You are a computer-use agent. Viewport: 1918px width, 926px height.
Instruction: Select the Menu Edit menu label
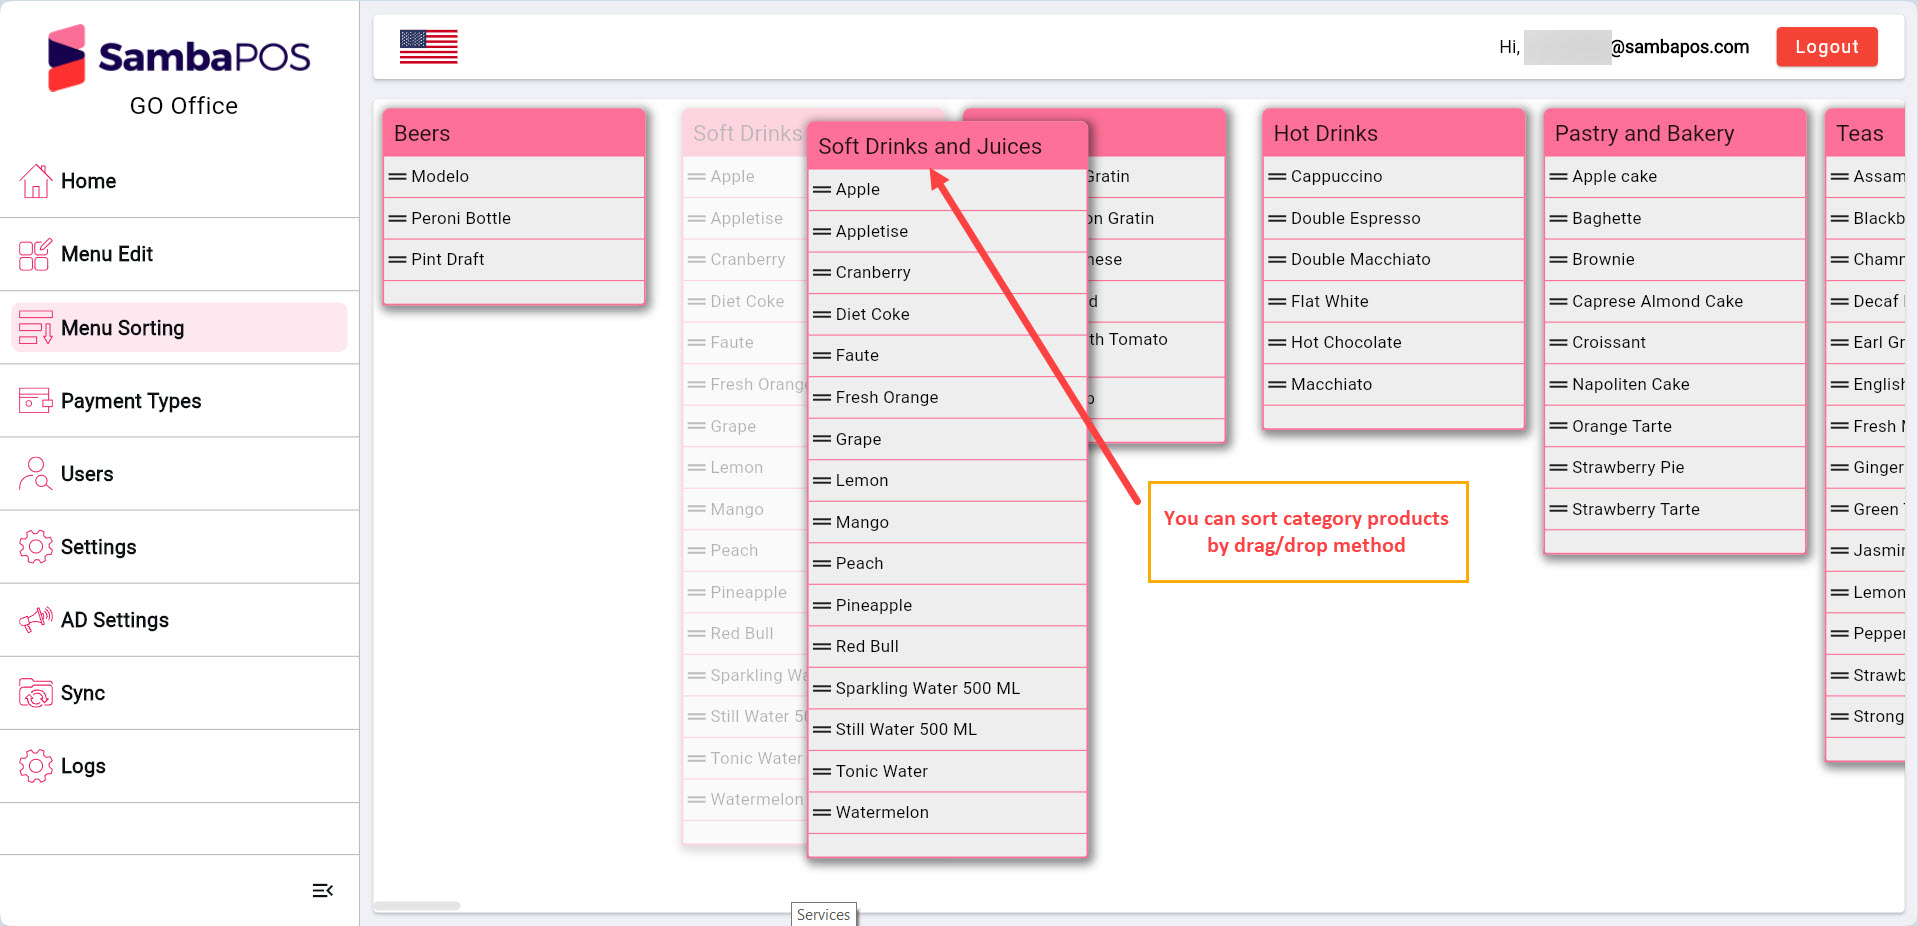tap(107, 255)
